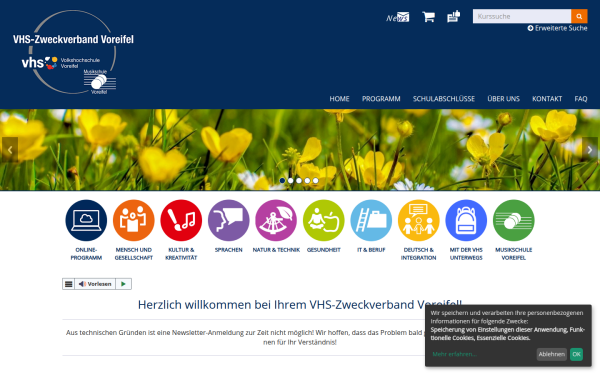Open the ReadSpeaker menu list icon
The height and width of the screenshot is (375, 600).
pyautogui.click(x=68, y=284)
